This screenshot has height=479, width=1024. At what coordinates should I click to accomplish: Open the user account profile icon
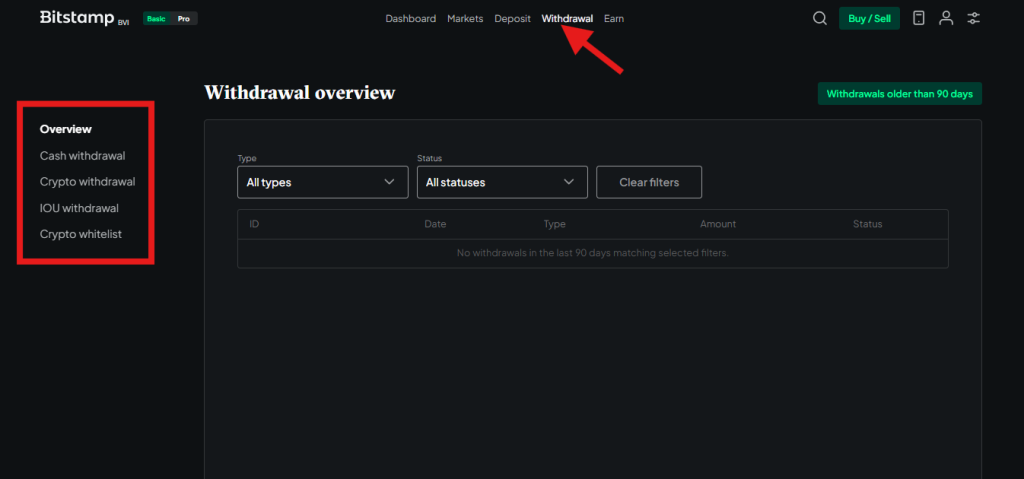click(x=946, y=18)
